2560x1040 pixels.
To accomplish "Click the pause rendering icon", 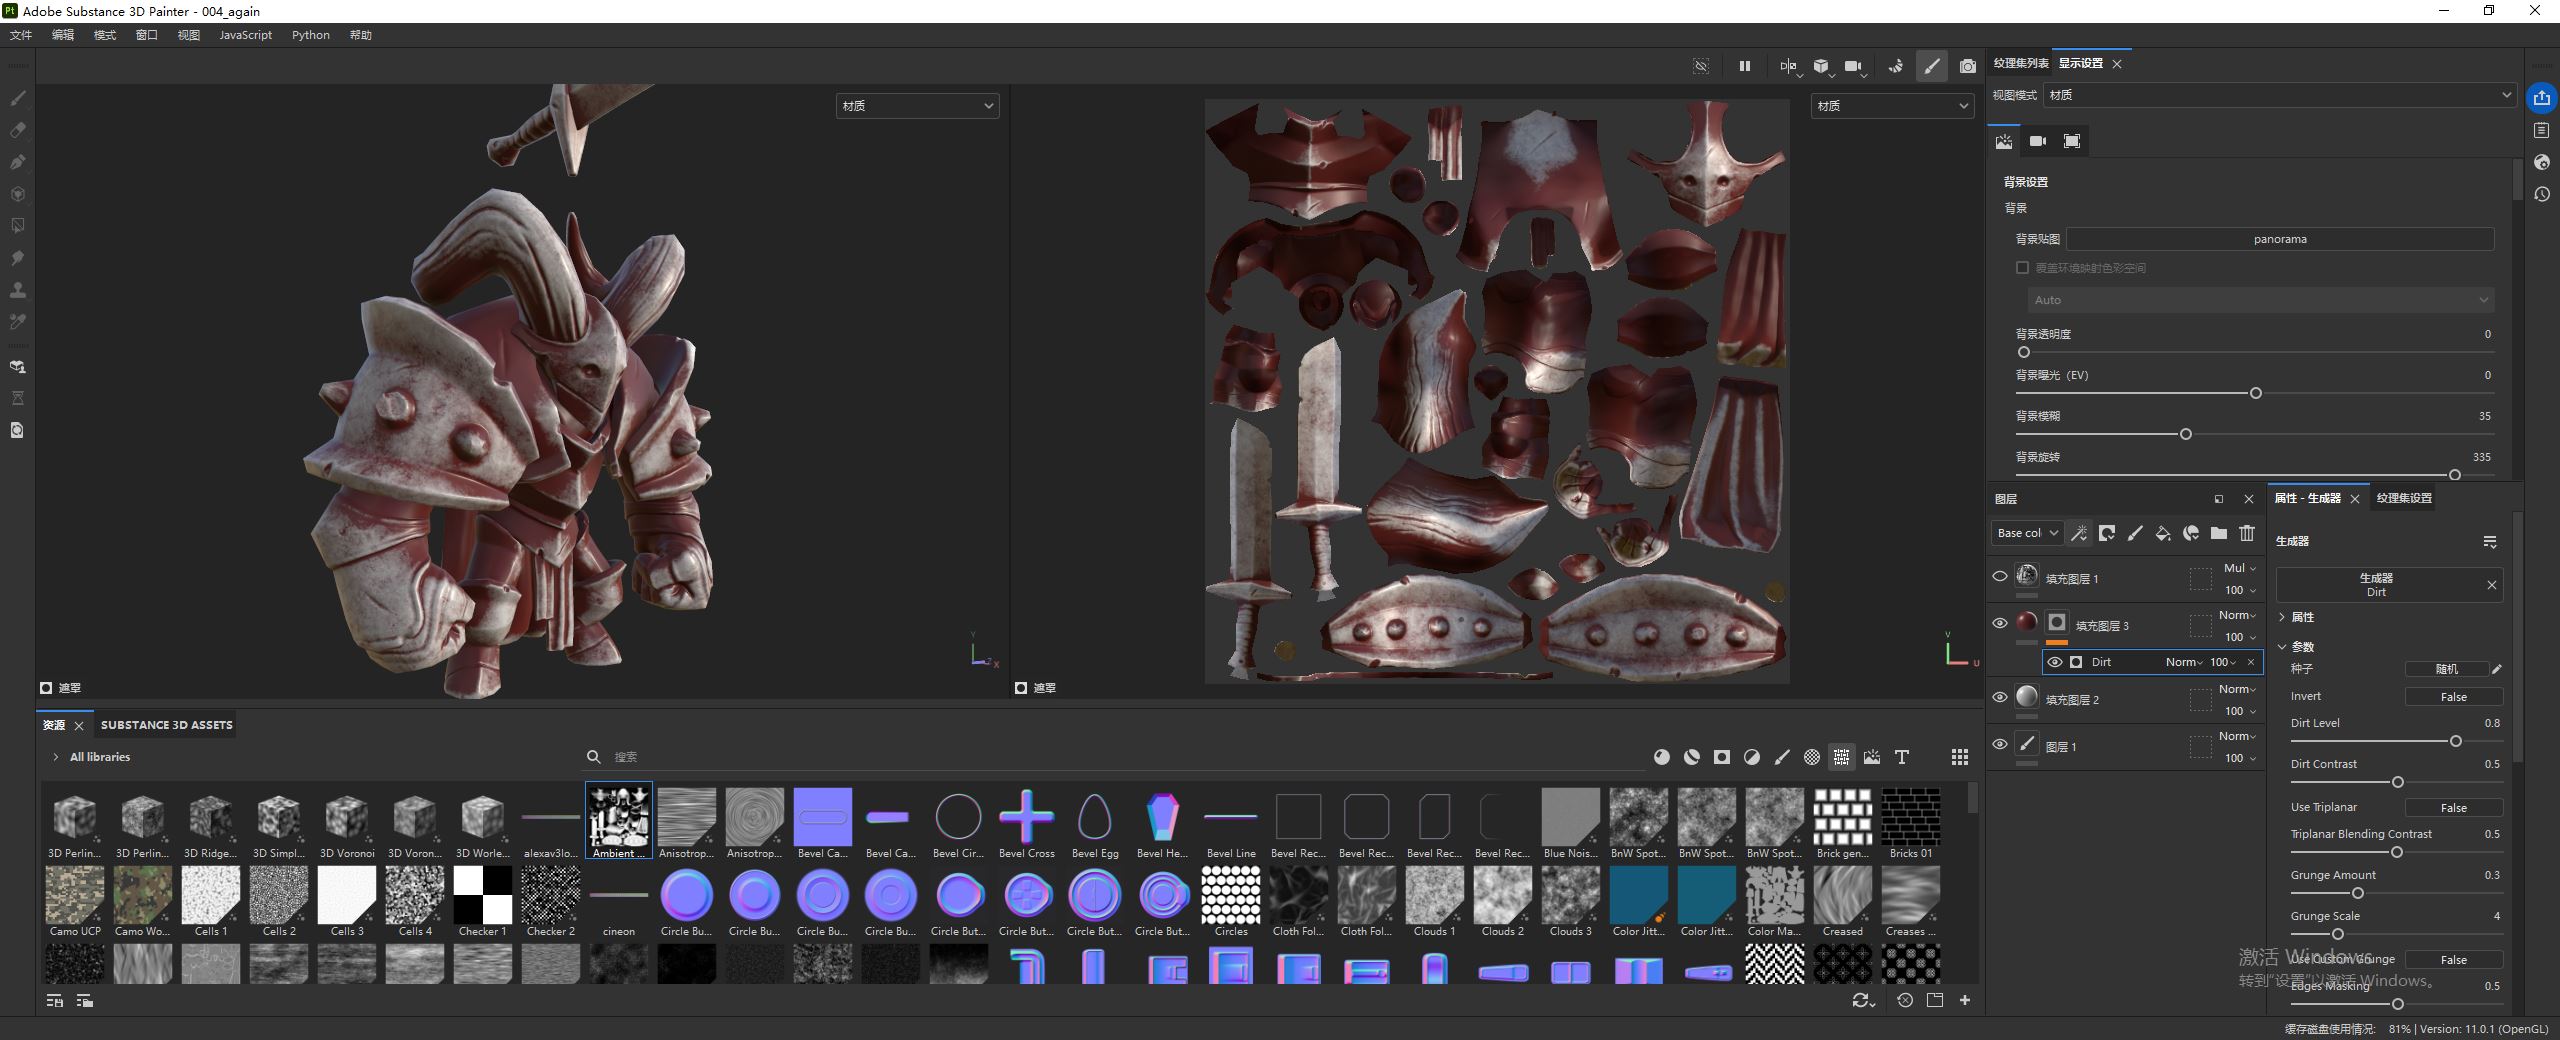I will tap(1744, 67).
